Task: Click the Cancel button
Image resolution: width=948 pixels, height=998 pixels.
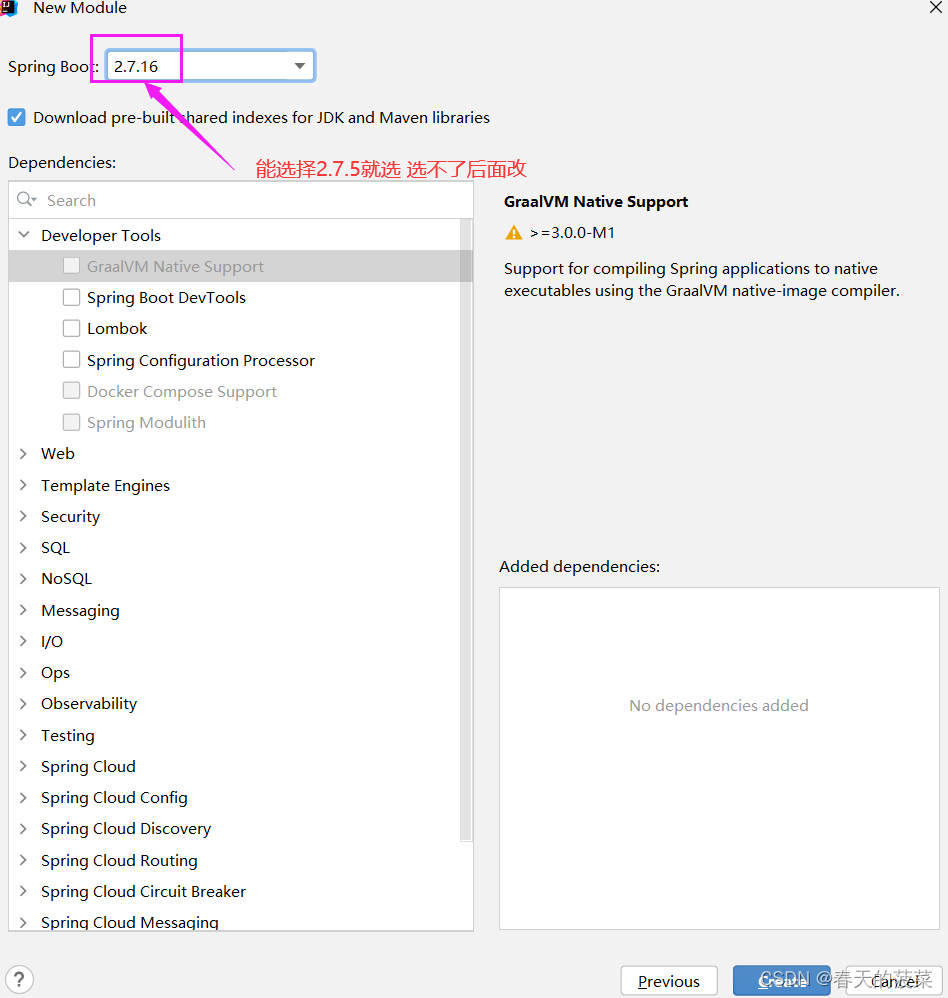Action: (x=895, y=981)
